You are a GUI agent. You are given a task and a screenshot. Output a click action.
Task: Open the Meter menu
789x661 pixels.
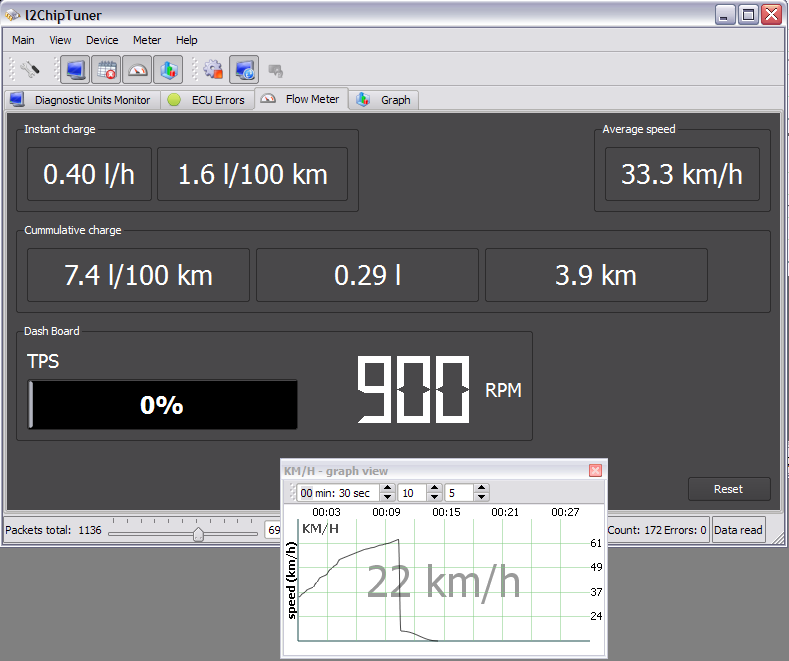point(147,40)
